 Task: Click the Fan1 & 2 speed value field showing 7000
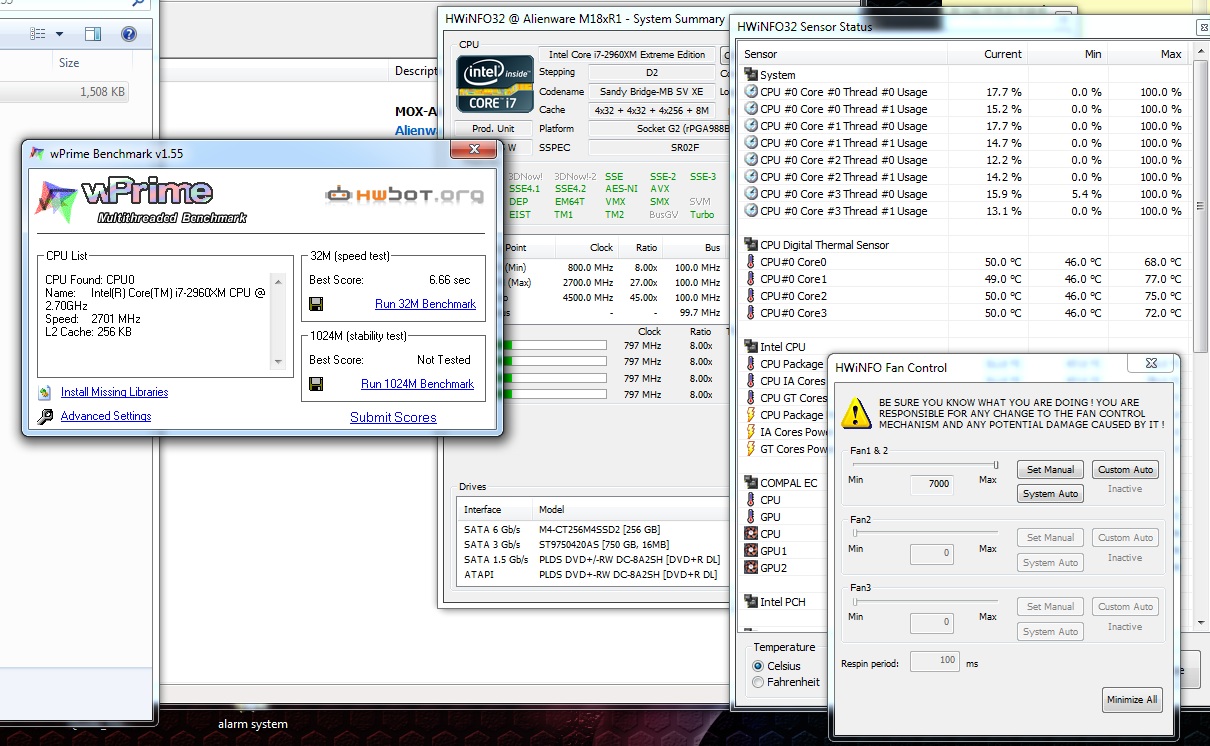932,485
